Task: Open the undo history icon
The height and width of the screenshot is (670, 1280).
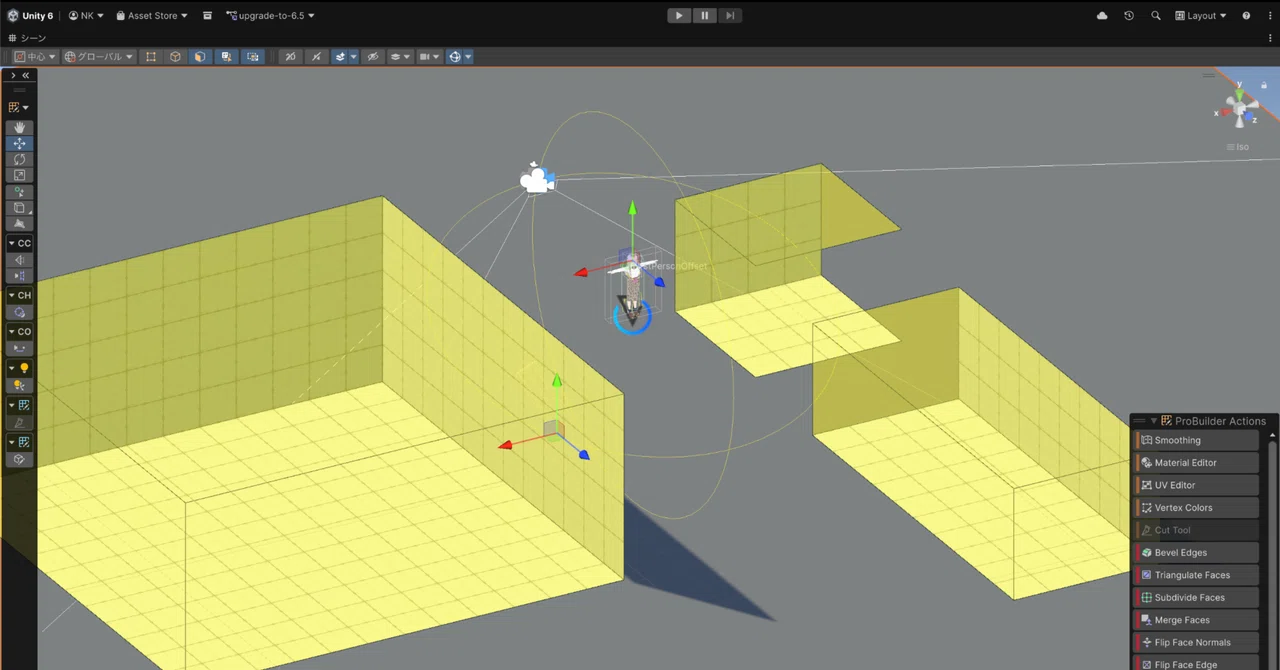Action: pos(1129,16)
